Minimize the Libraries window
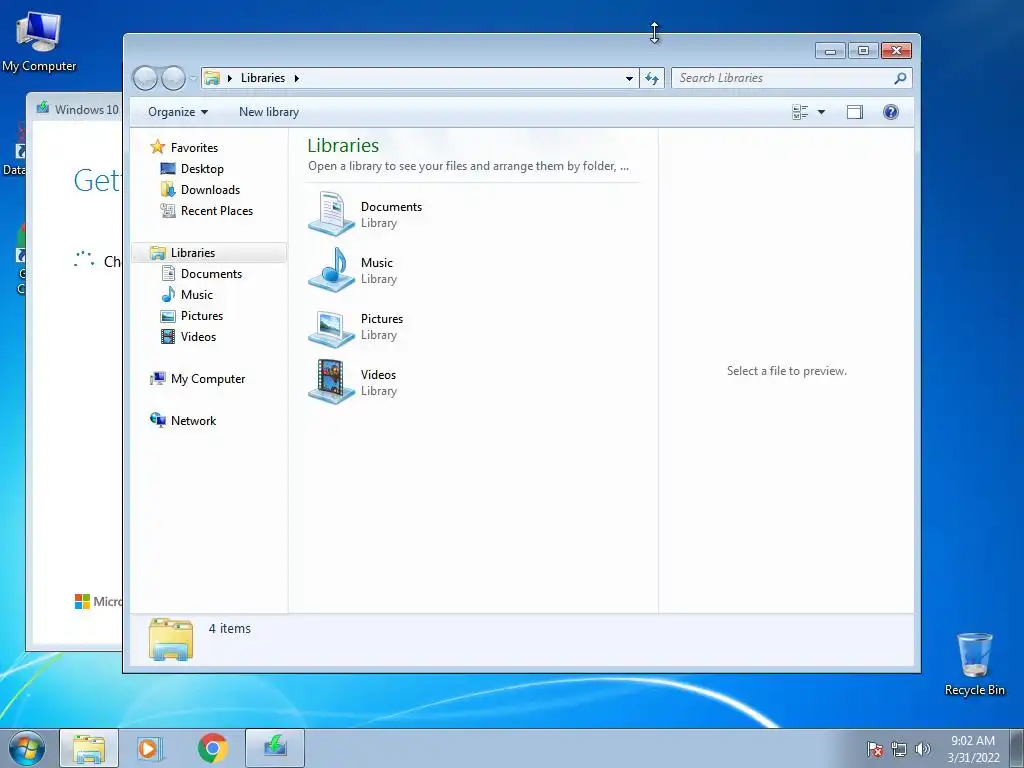This screenshot has width=1024, height=768. click(830, 51)
